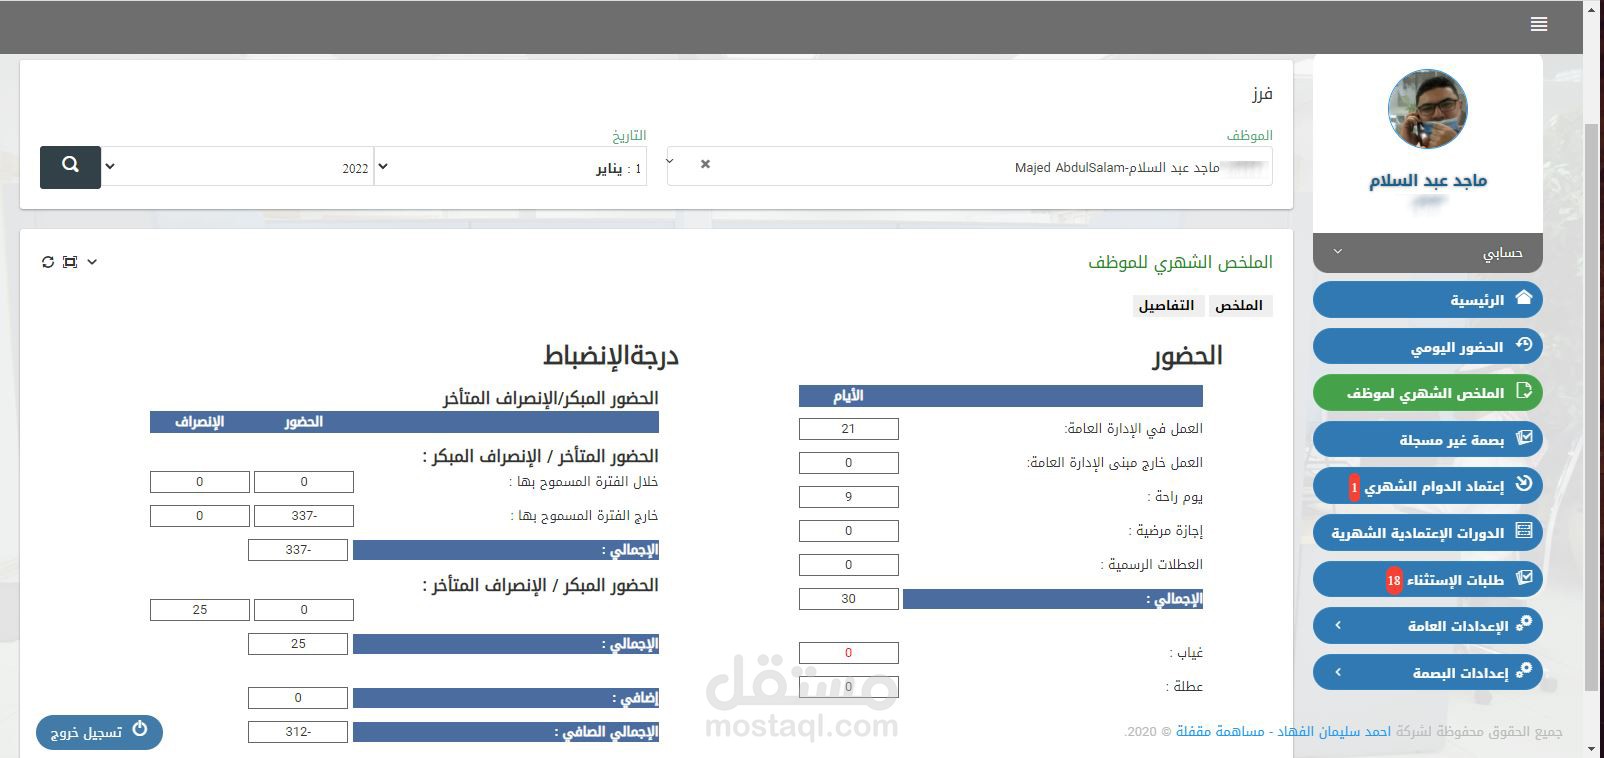Collapse the panel with the chevron icon

(x=92, y=262)
